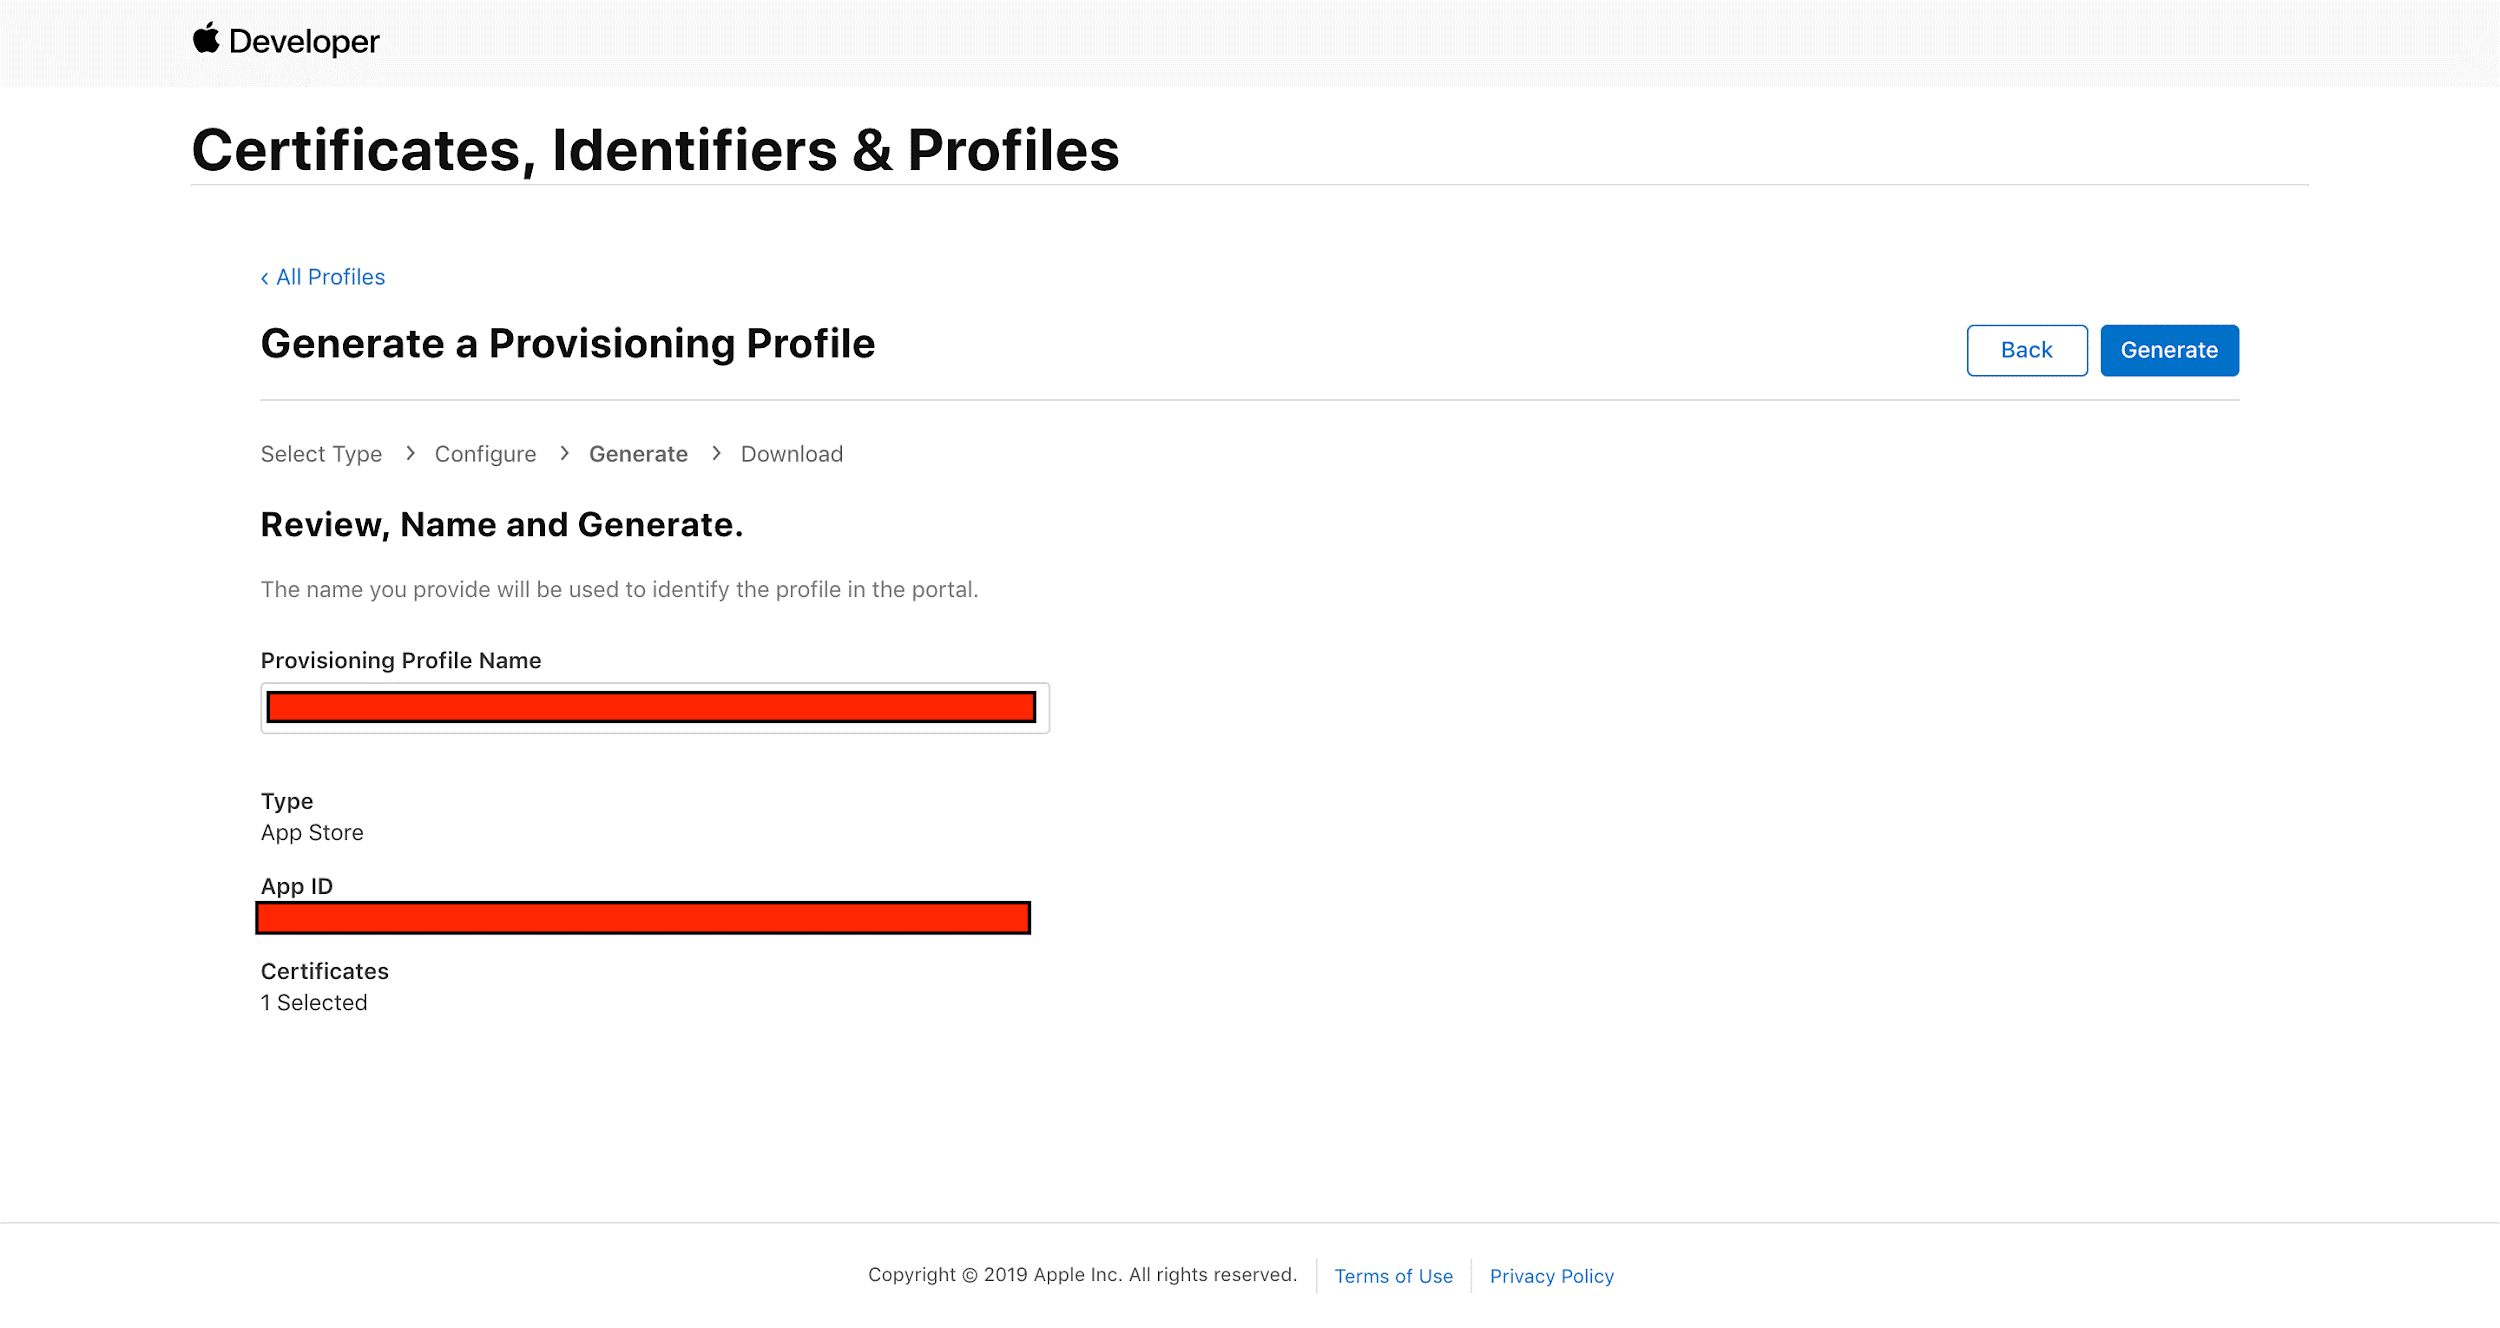Screen dimensions: 2500x1328
Task: Click the Provisioning Profile Name label
Action: click(400, 660)
